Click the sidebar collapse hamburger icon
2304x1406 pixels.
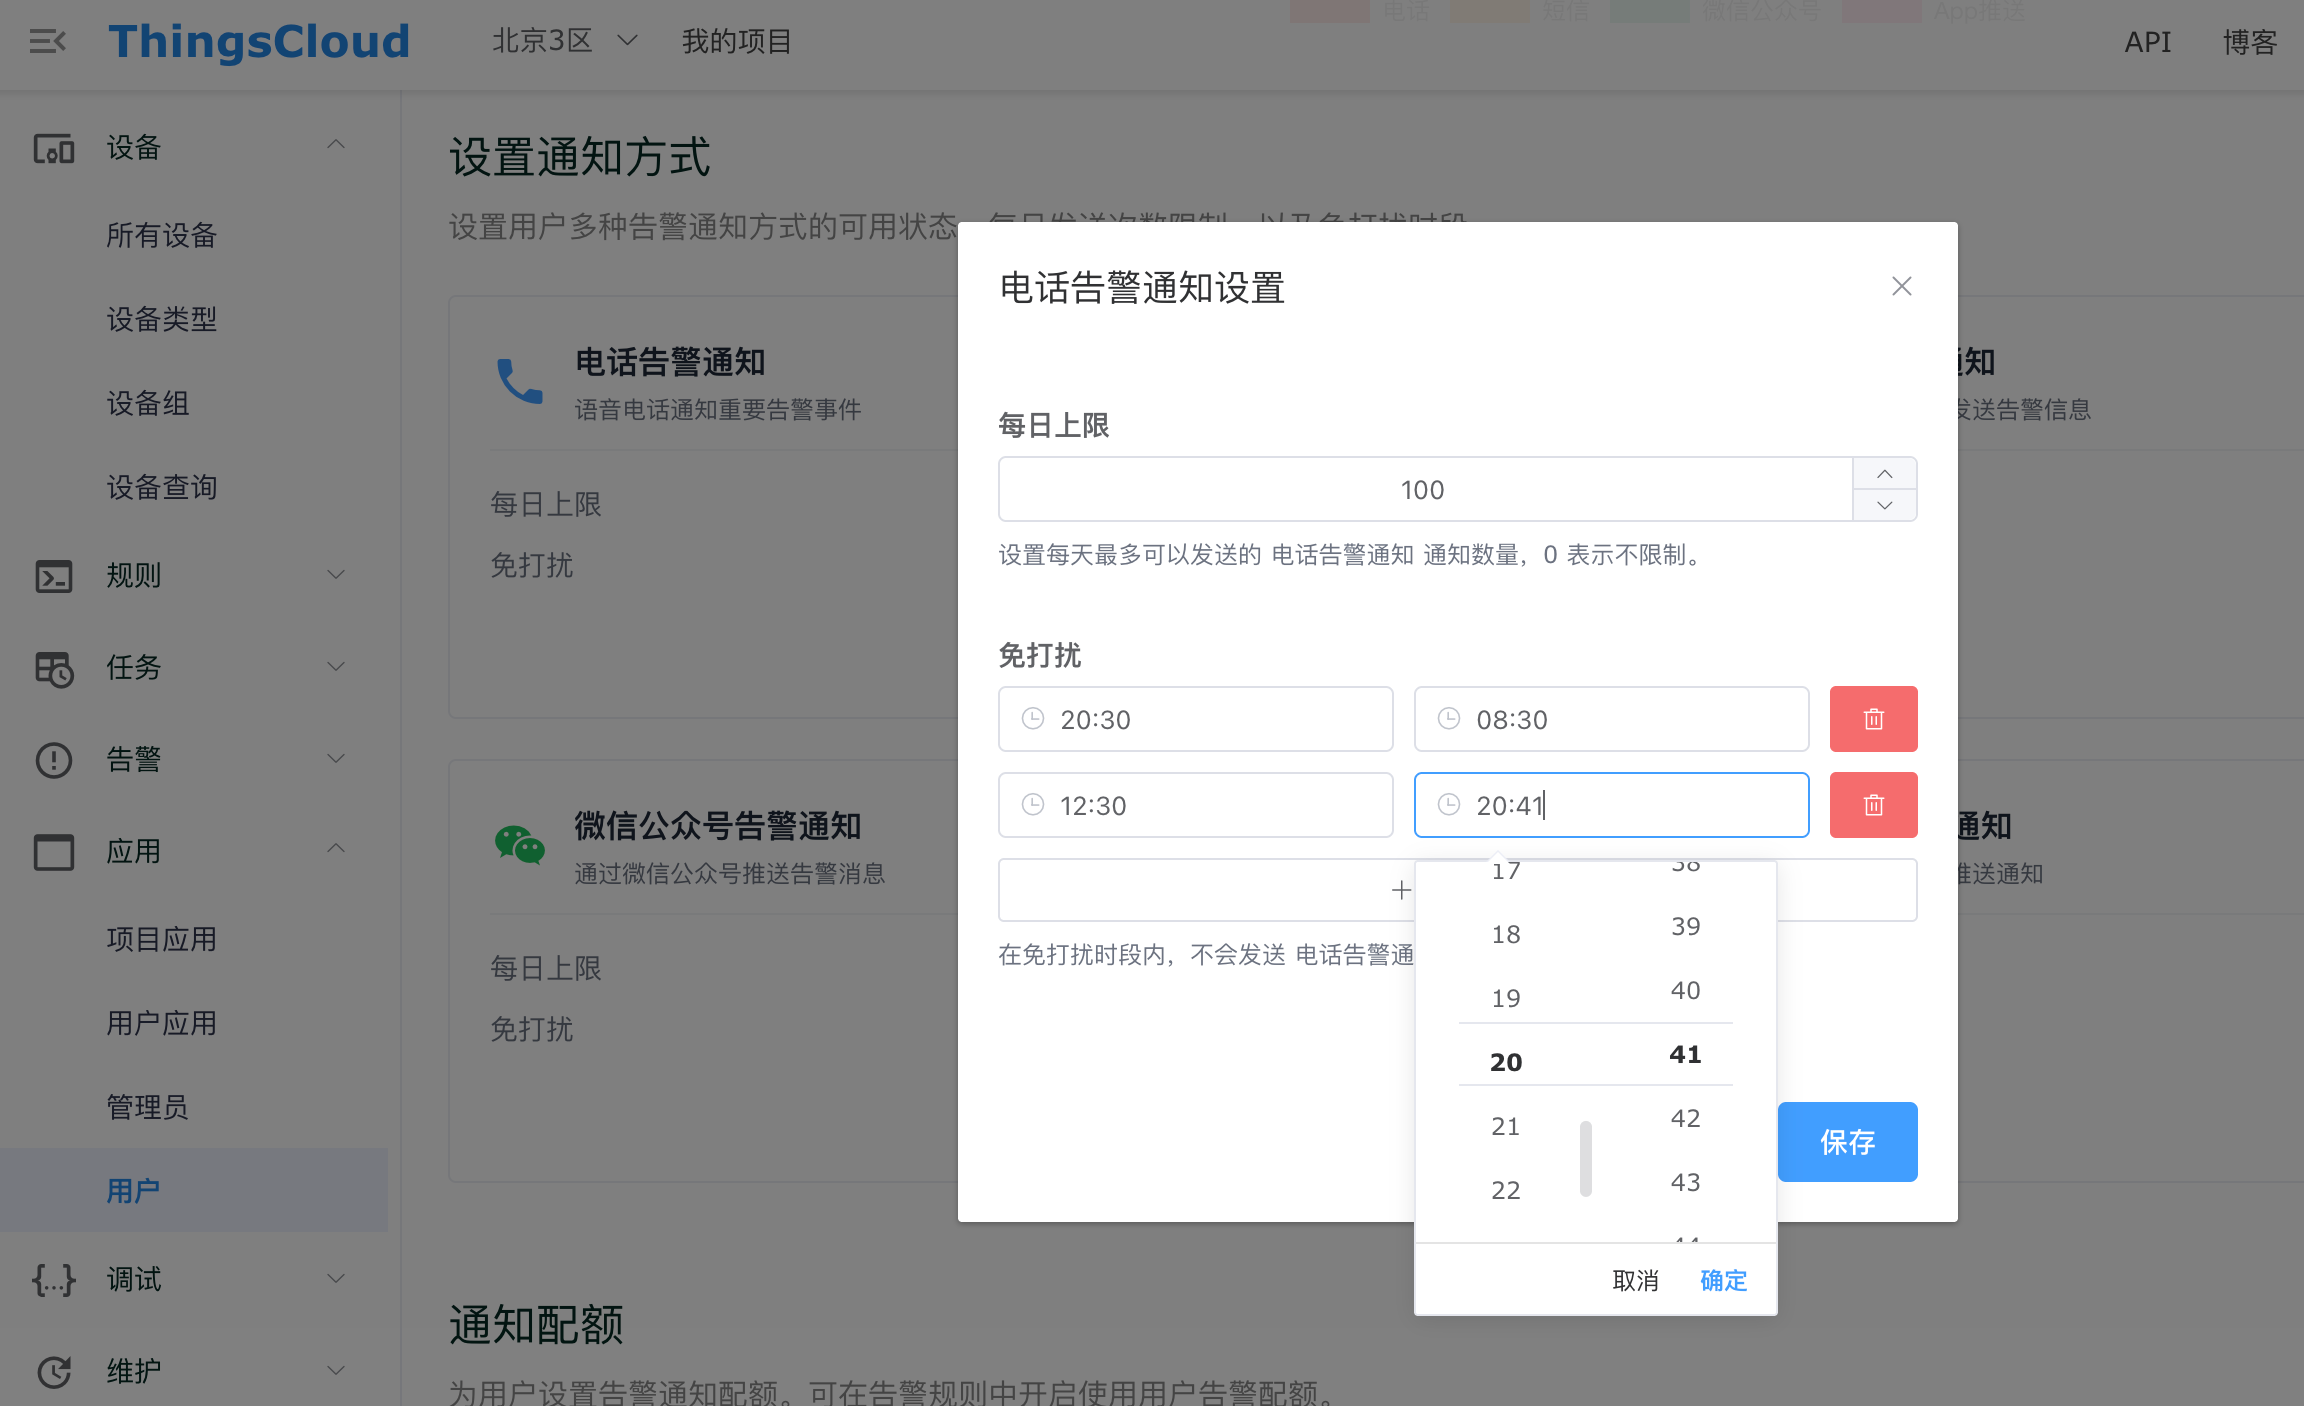tap(47, 42)
